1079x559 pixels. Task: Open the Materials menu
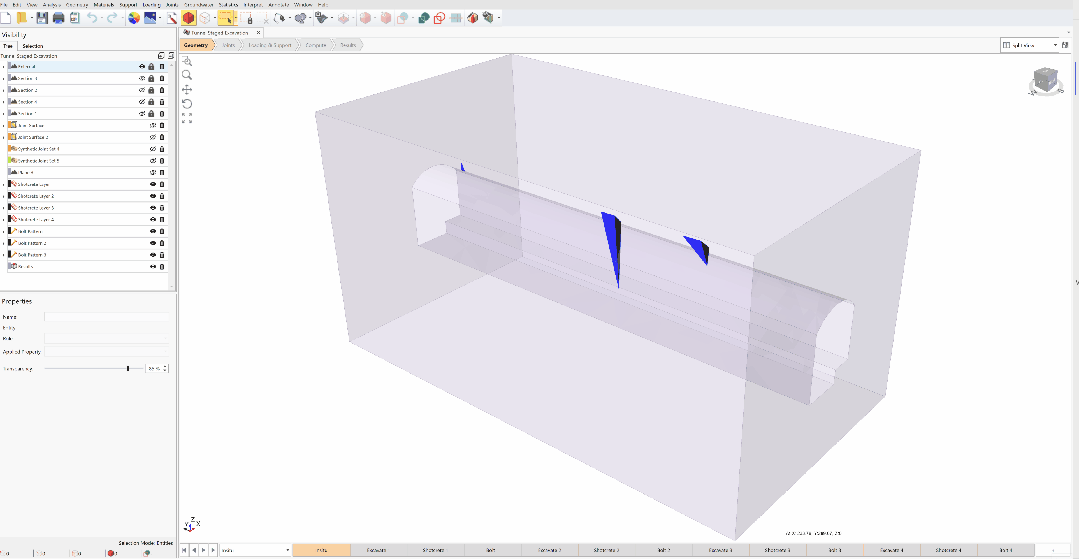103,4
